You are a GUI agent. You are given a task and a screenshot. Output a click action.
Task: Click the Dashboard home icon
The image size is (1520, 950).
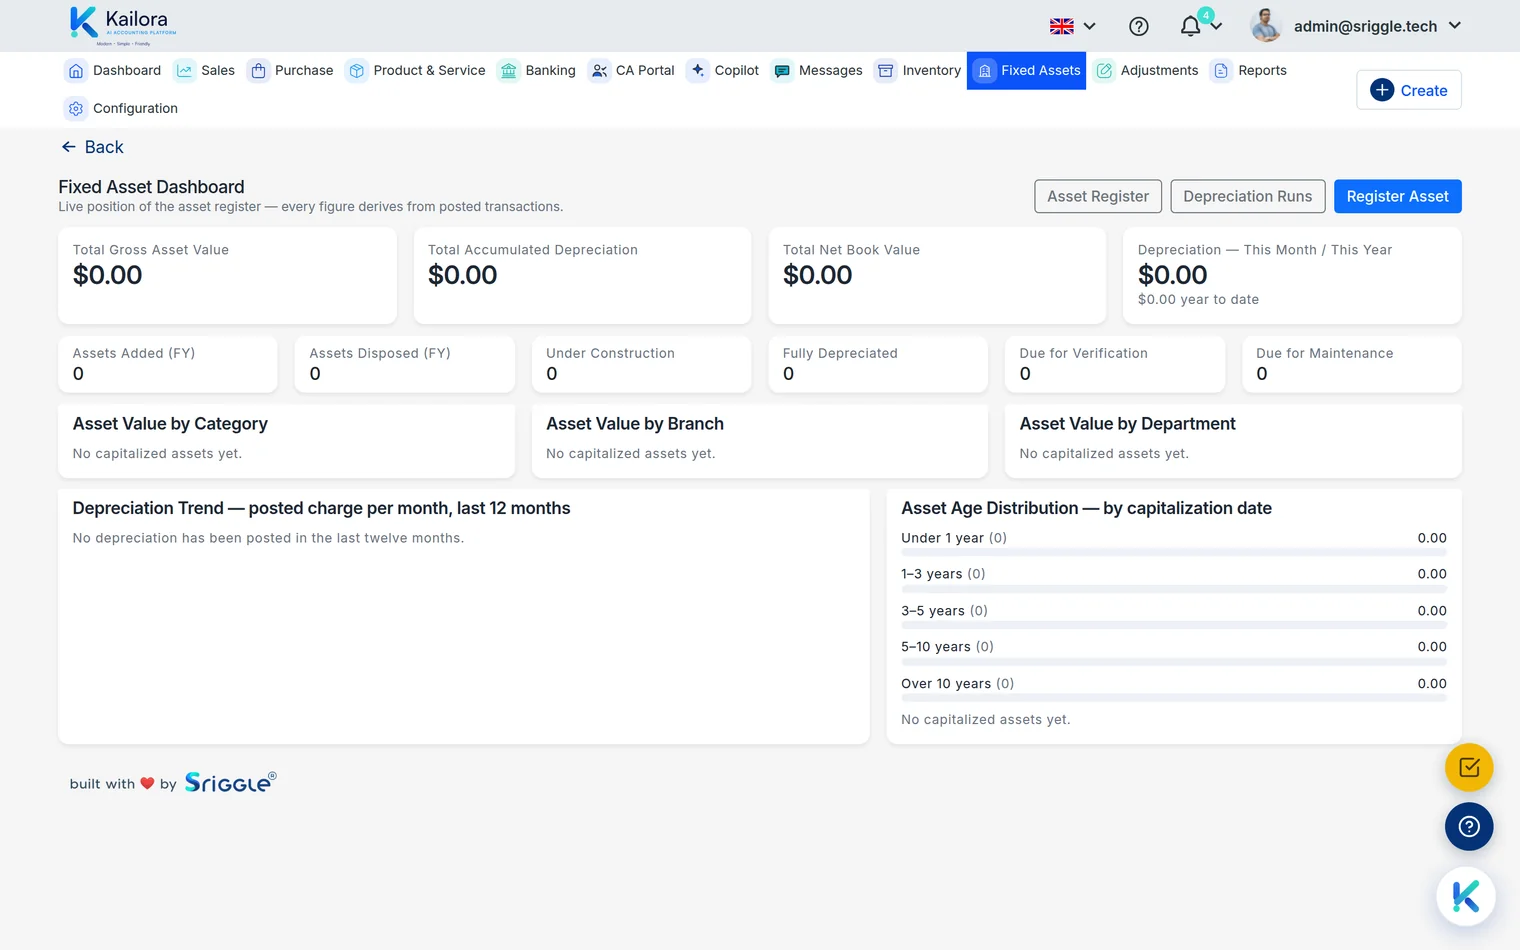(x=76, y=71)
